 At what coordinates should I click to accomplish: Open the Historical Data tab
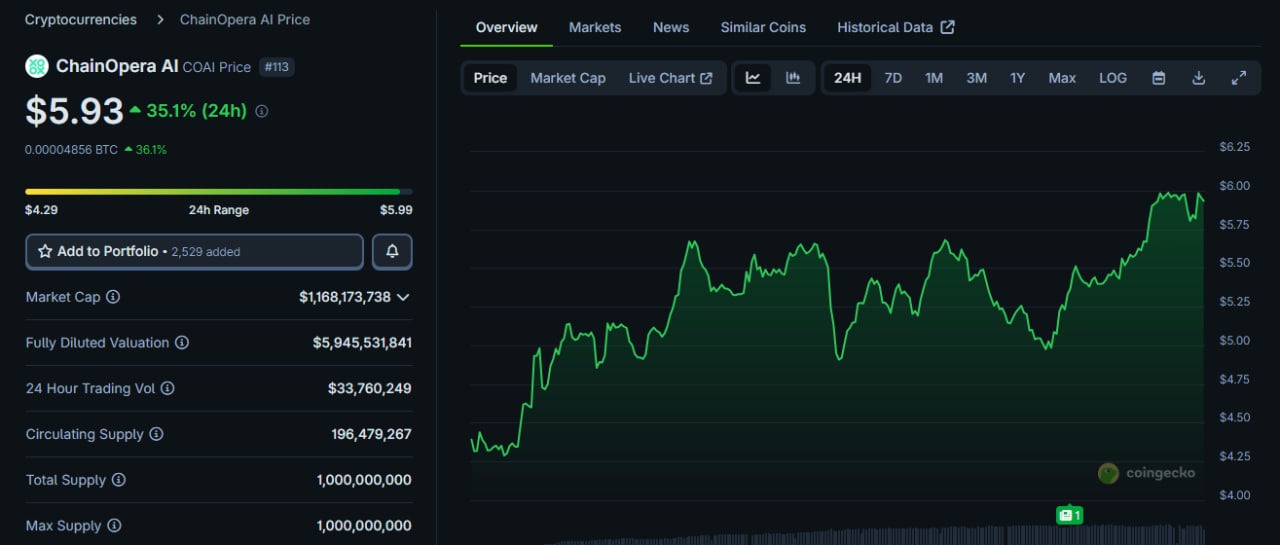click(895, 27)
